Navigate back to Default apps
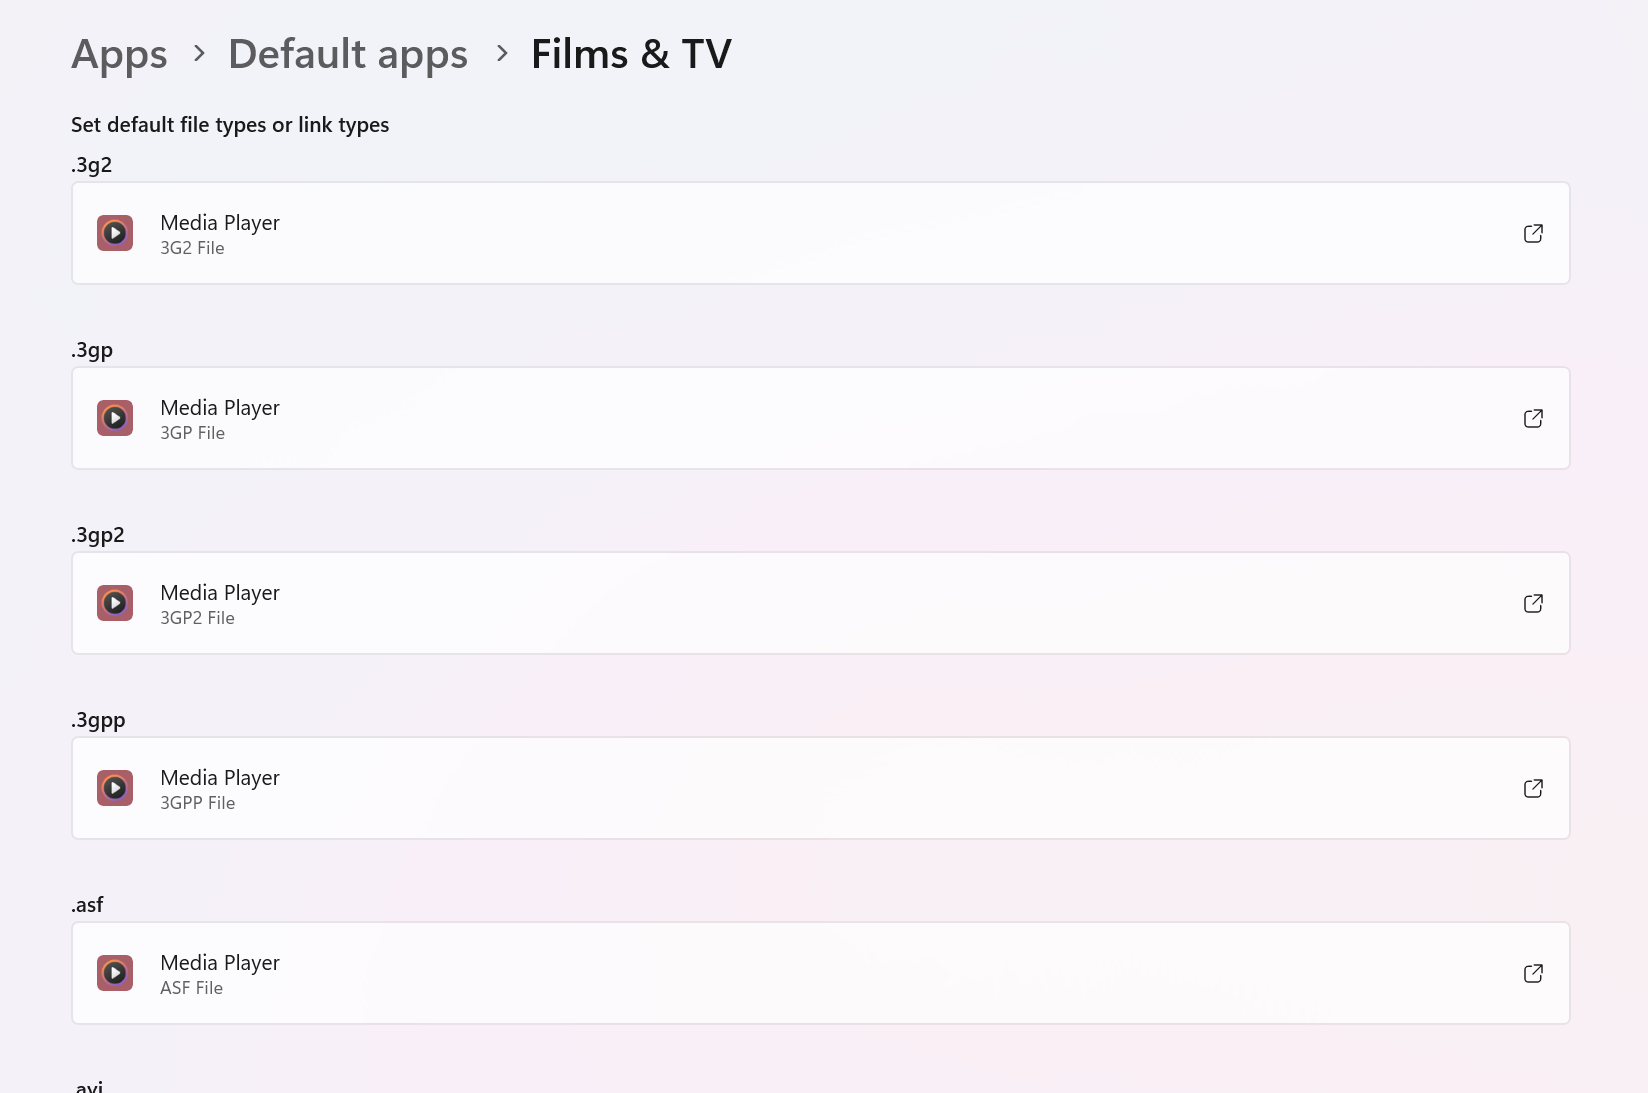 347,54
